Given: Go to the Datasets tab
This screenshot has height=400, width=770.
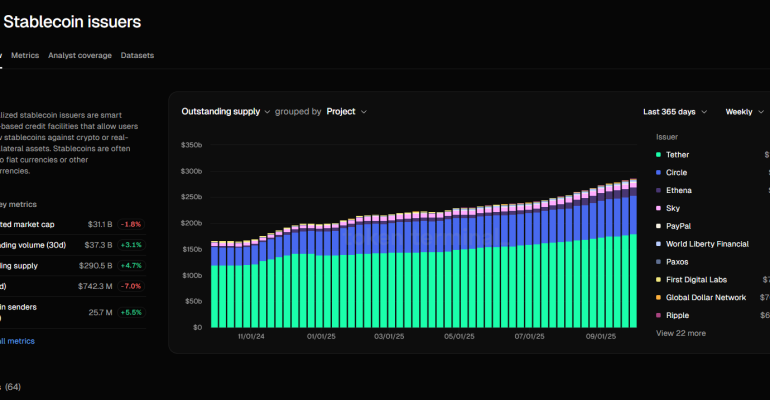Looking at the screenshot, I should click(137, 55).
